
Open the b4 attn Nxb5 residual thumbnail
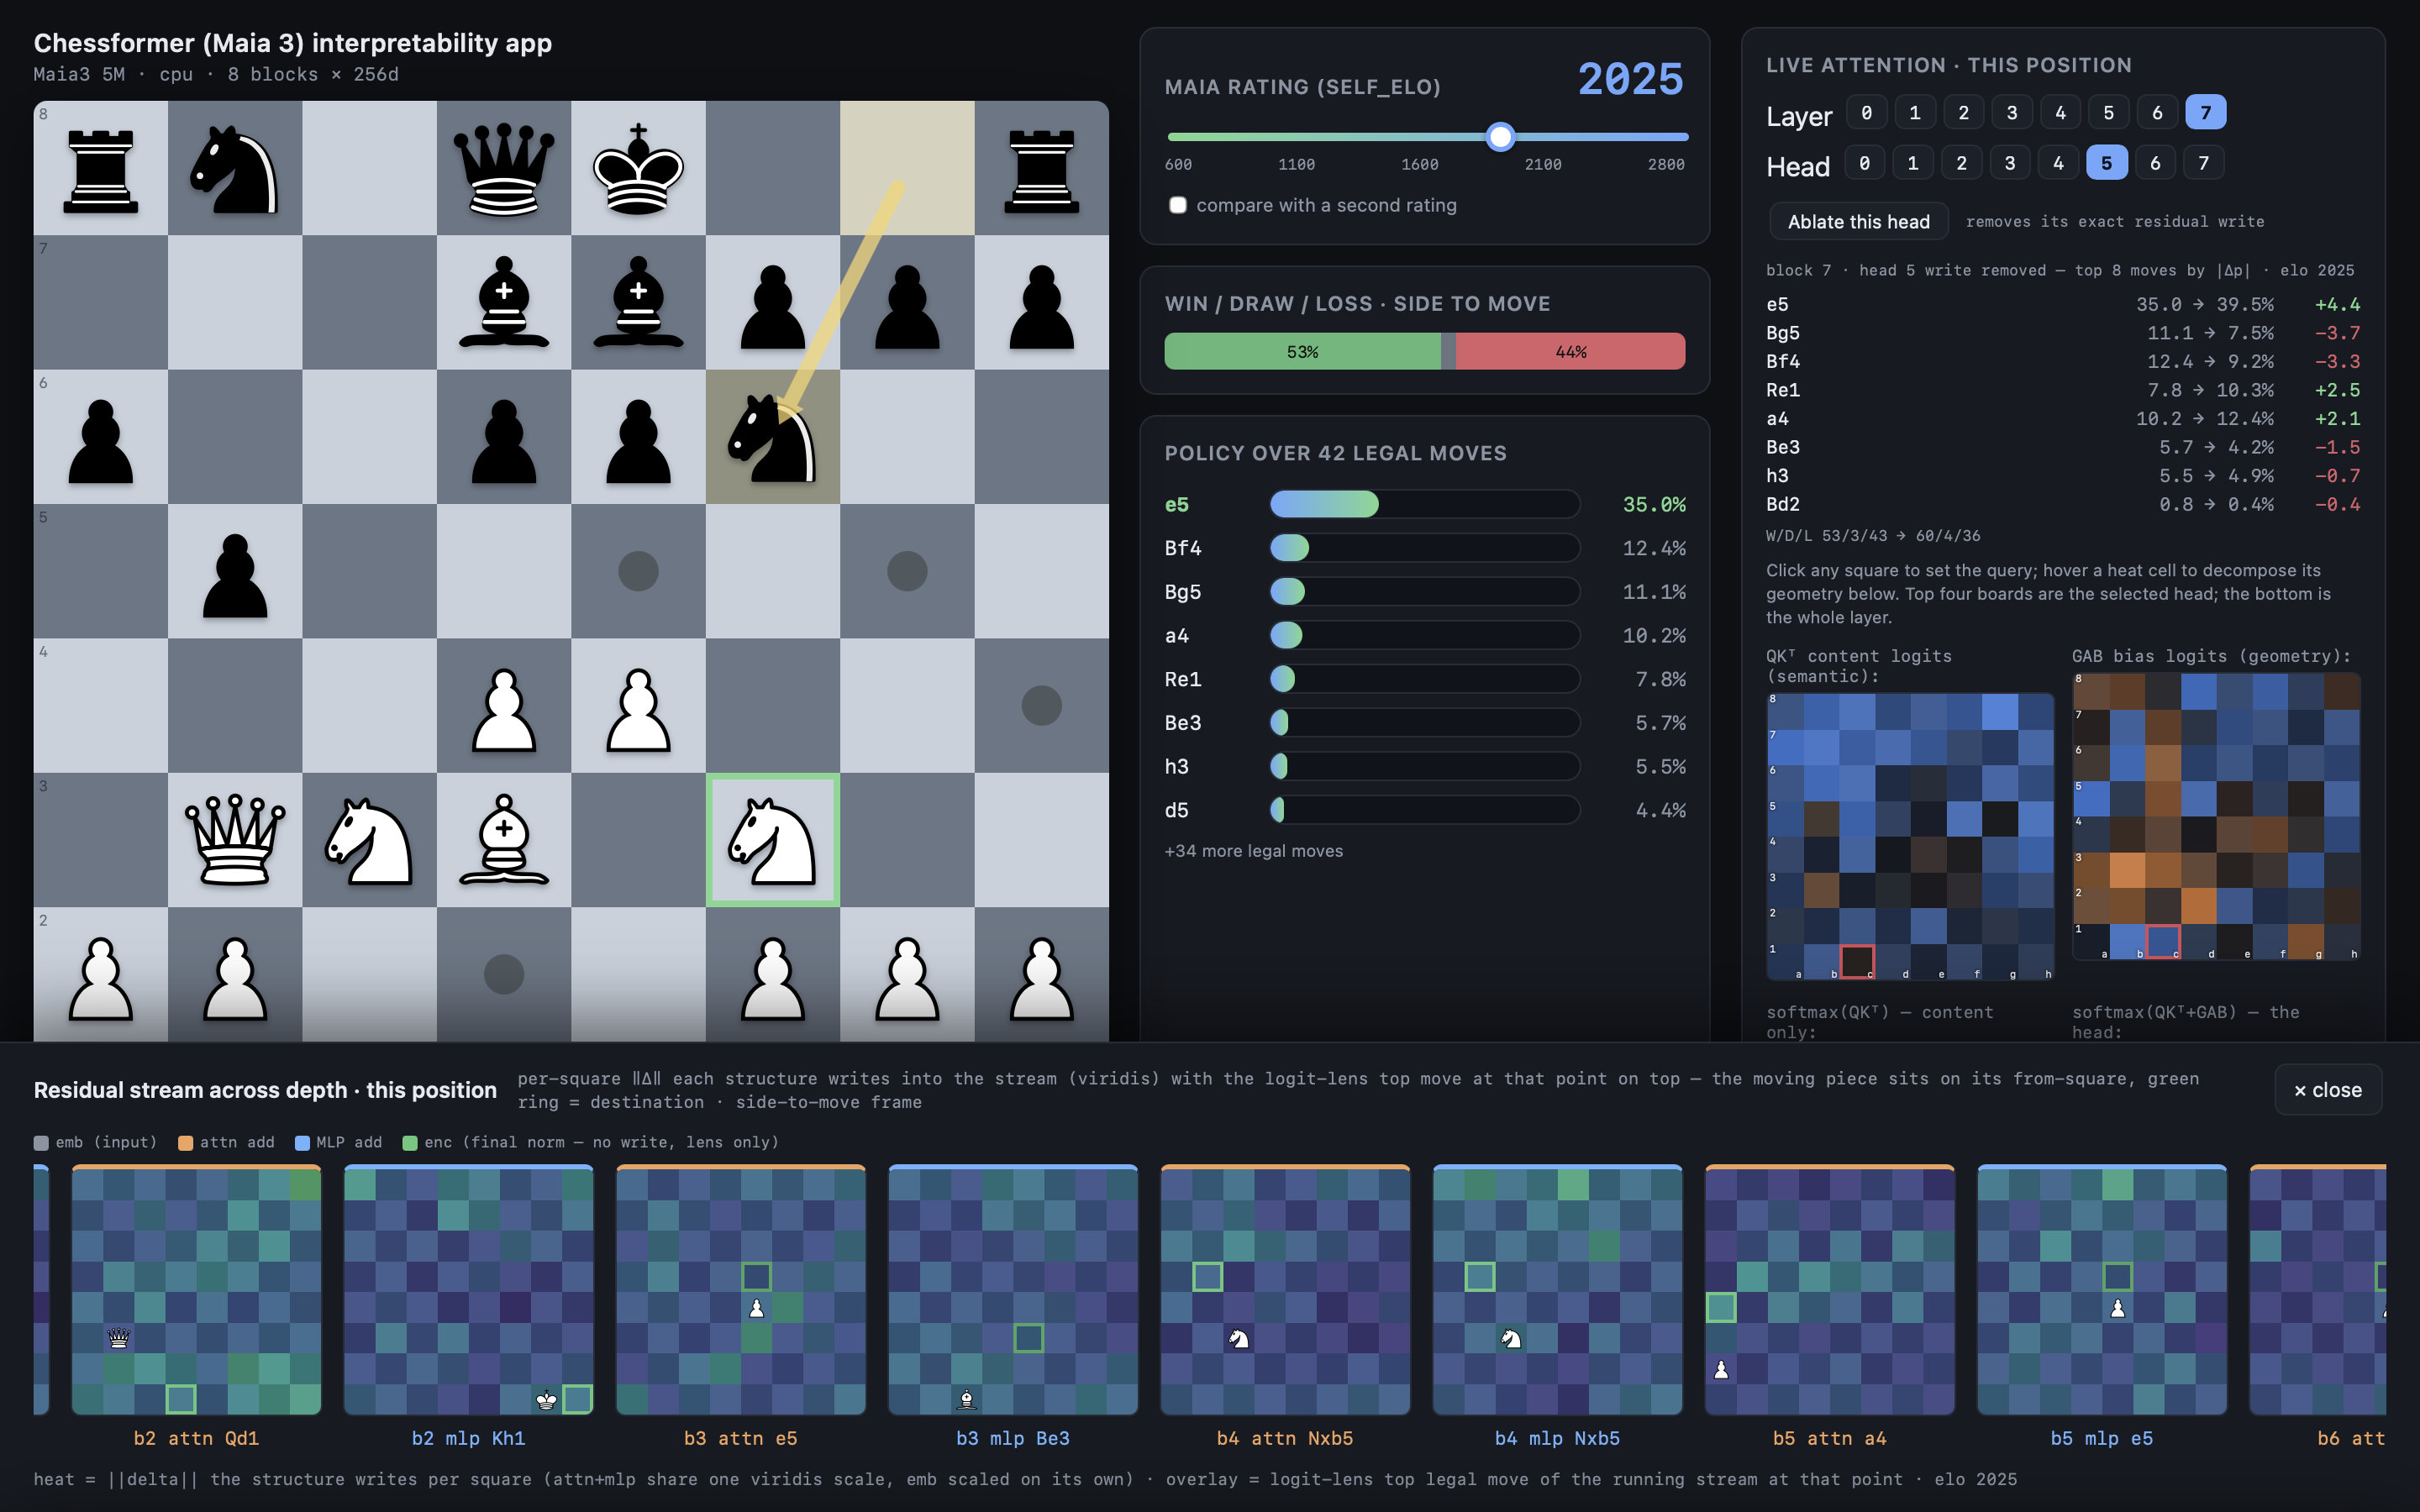[x=1285, y=1290]
